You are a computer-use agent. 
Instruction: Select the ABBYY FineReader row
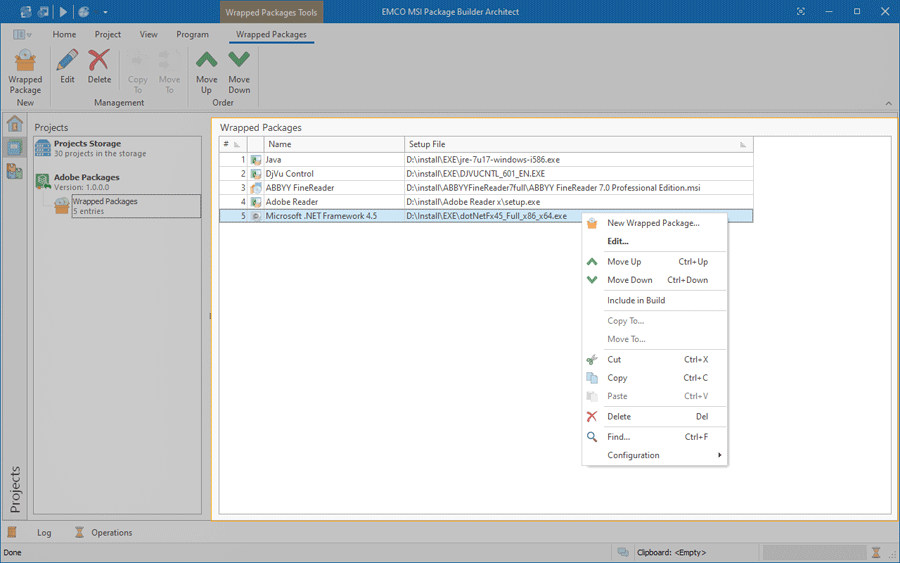coord(486,188)
